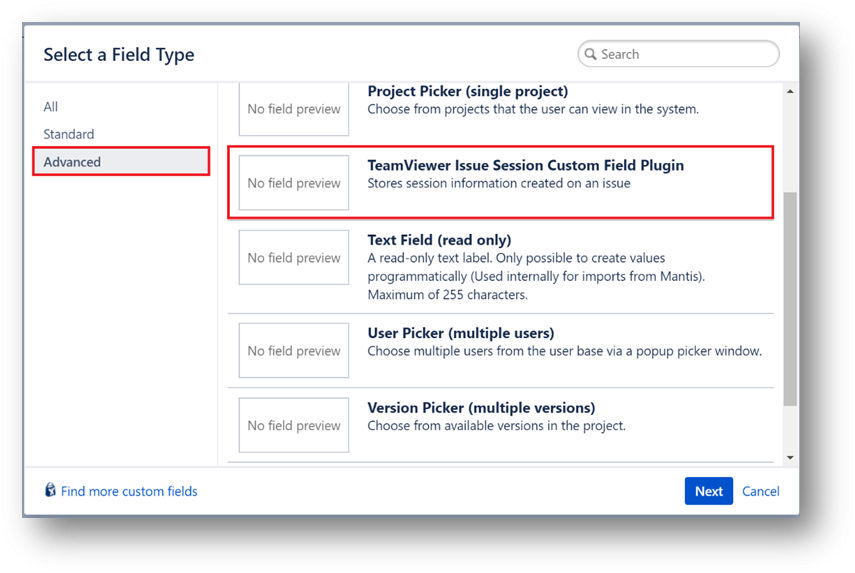Click the scrollbar up arrow

click(x=790, y=92)
